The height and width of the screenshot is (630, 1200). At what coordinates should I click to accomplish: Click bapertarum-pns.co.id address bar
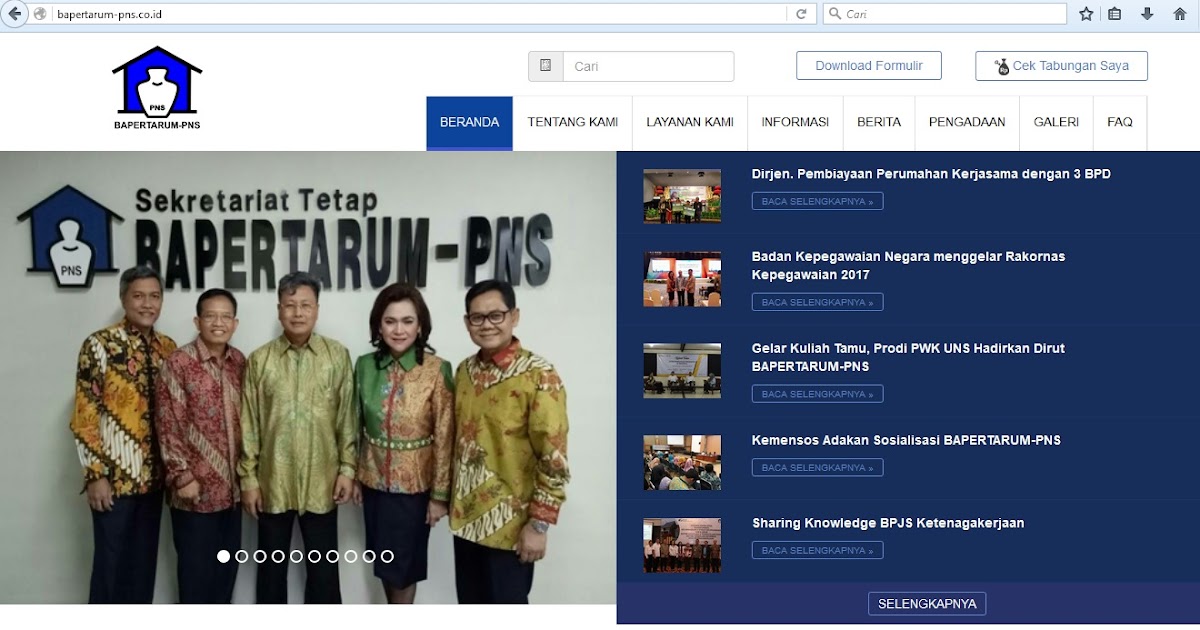click(x=420, y=14)
